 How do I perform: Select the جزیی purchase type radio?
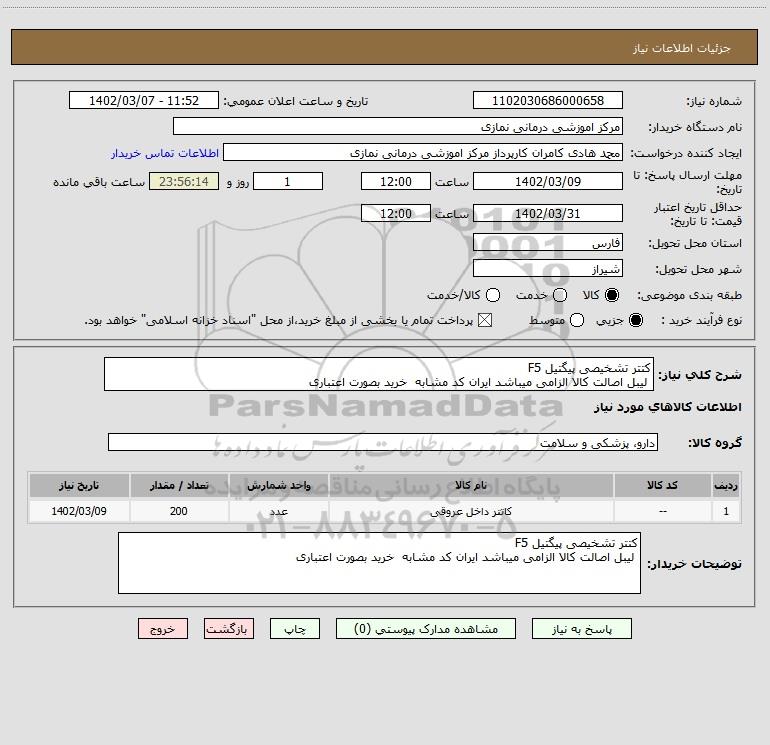(x=635, y=320)
